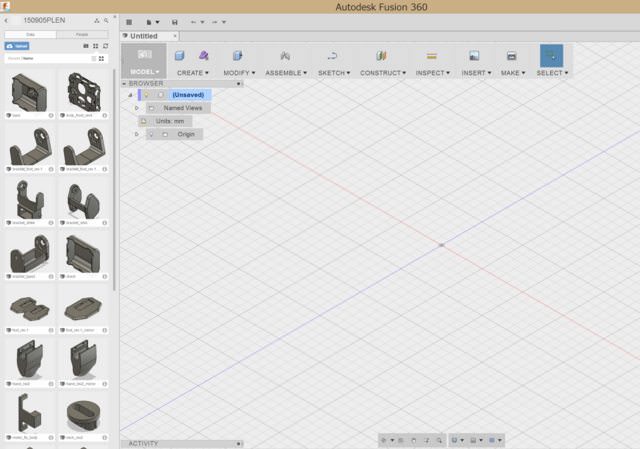Open the MODEL workspace menu
Screen dimensions: 640x449
(144, 72)
